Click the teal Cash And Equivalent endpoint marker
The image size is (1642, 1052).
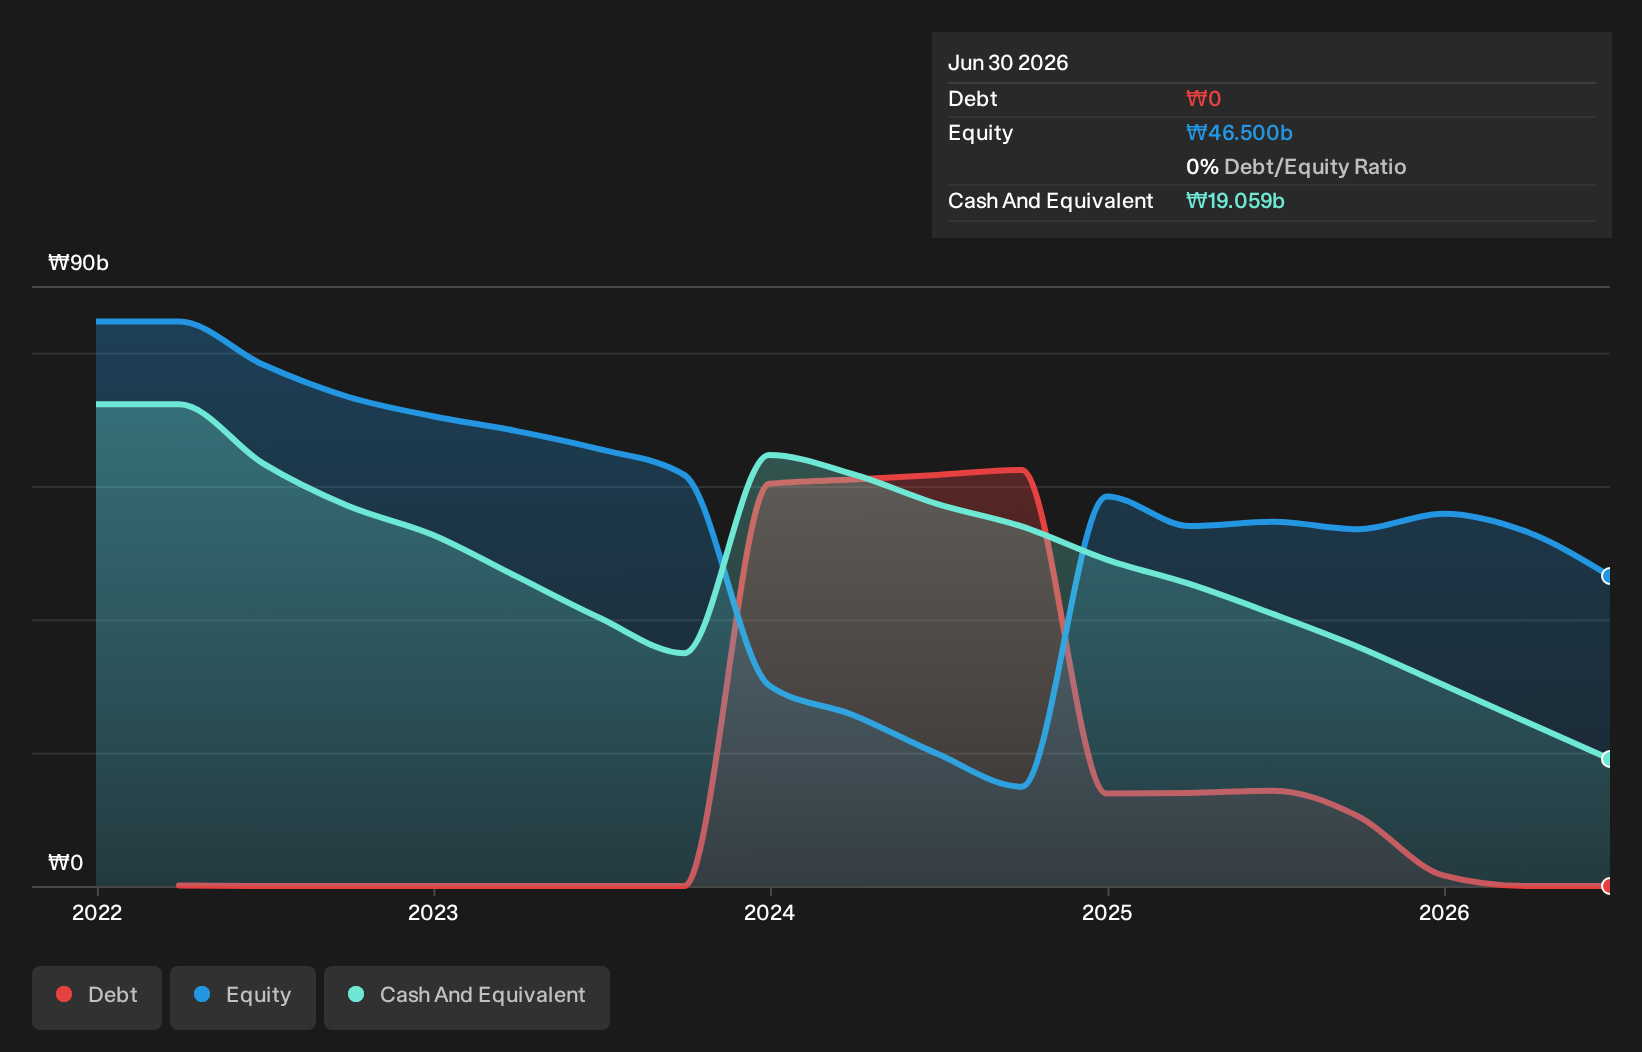point(1608,759)
